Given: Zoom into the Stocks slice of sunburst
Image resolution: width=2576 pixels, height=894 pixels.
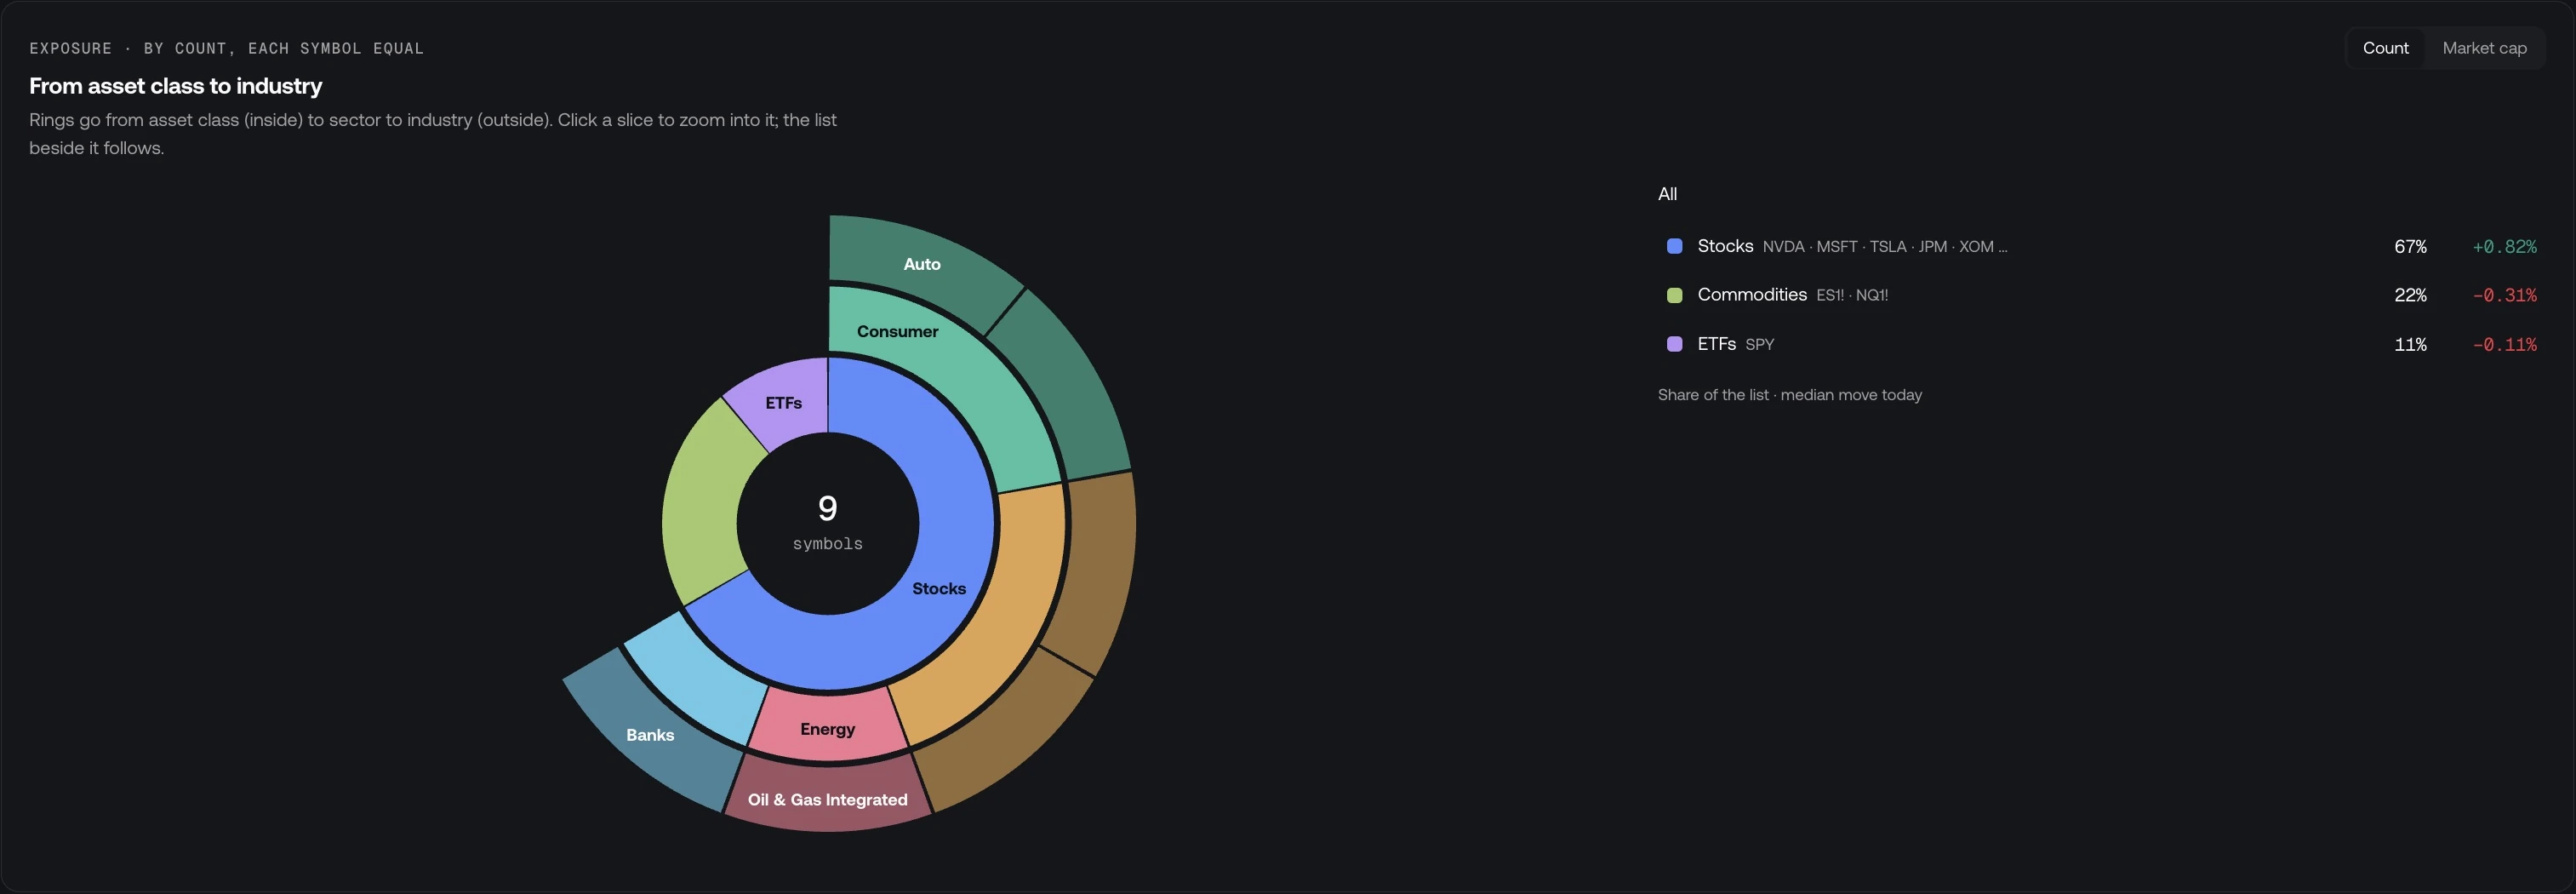Looking at the screenshot, I should [940, 589].
